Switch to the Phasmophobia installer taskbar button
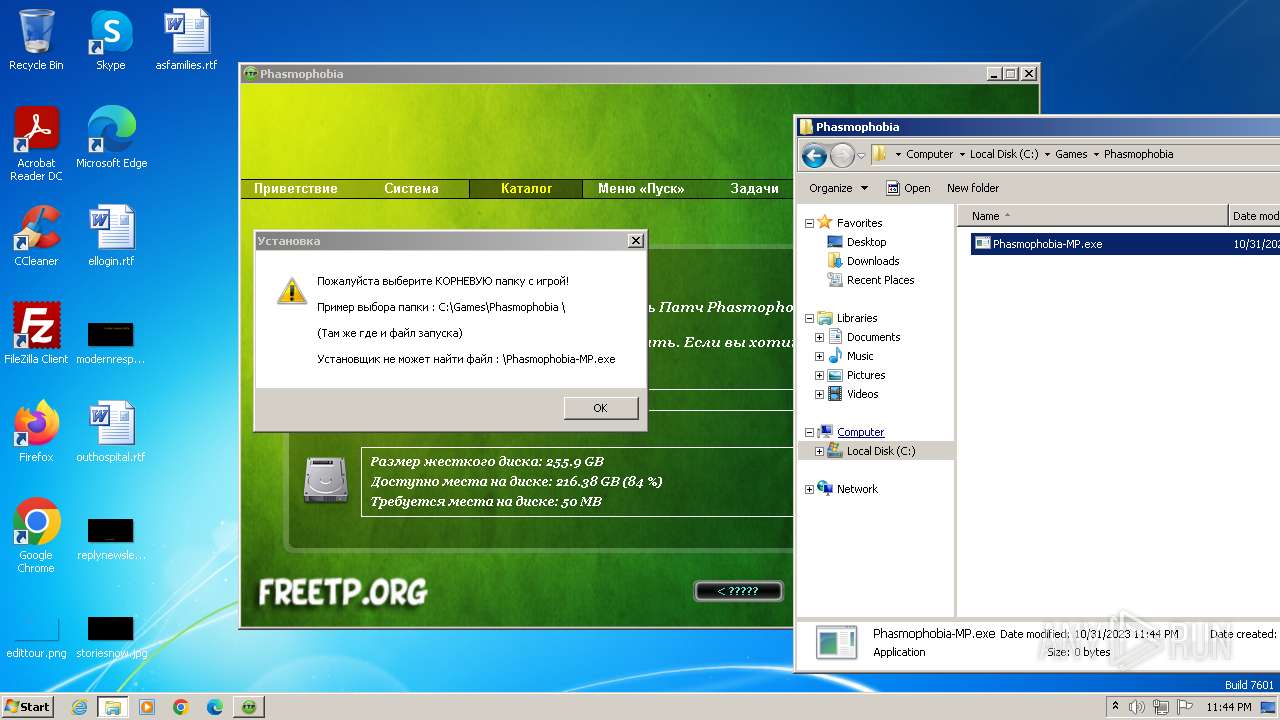The width and height of the screenshot is (1280, 720). 249,707
